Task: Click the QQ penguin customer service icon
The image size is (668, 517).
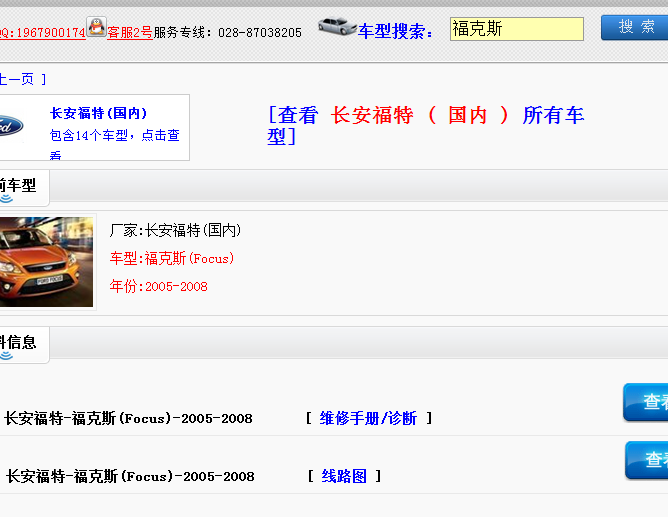Action: tap(96, 27)
